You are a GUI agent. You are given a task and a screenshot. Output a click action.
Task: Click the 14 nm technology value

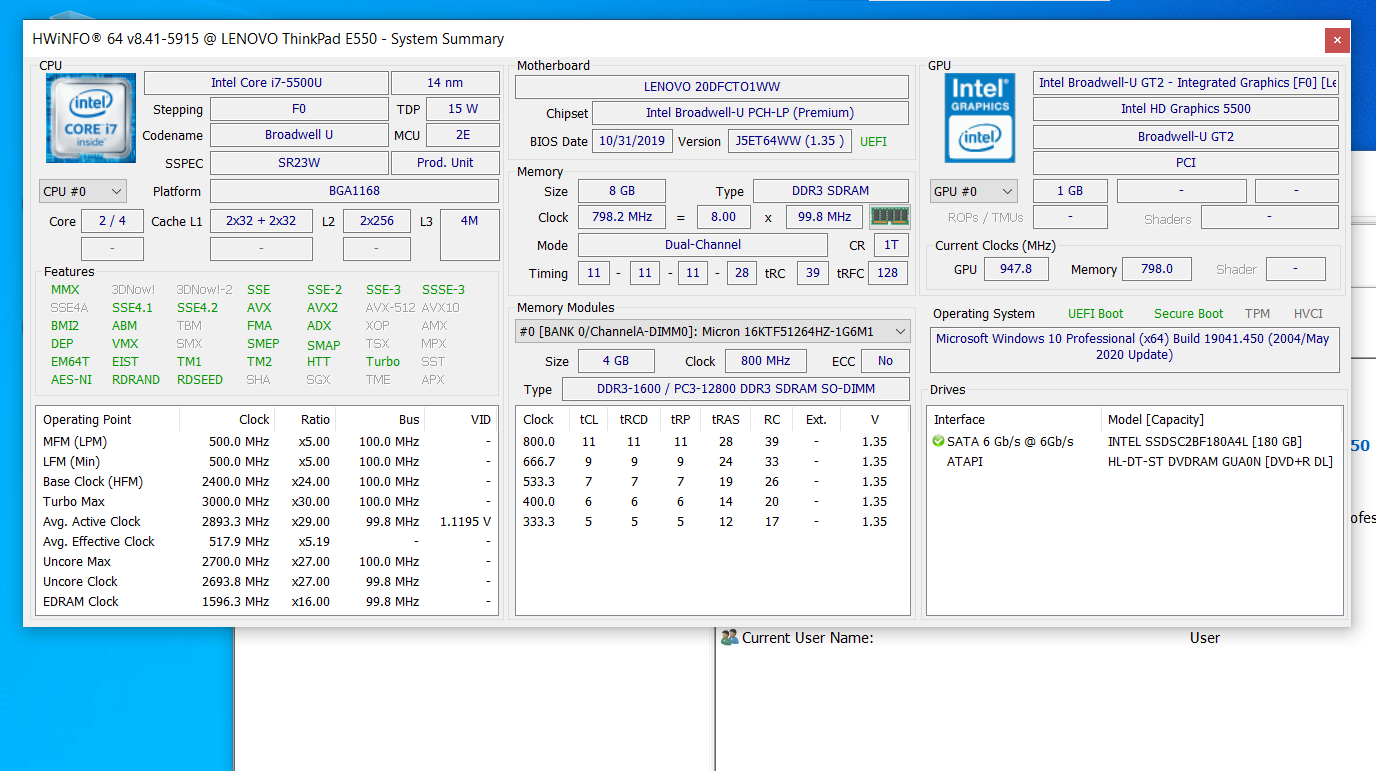pyautogui.click(x=445, y=83)
